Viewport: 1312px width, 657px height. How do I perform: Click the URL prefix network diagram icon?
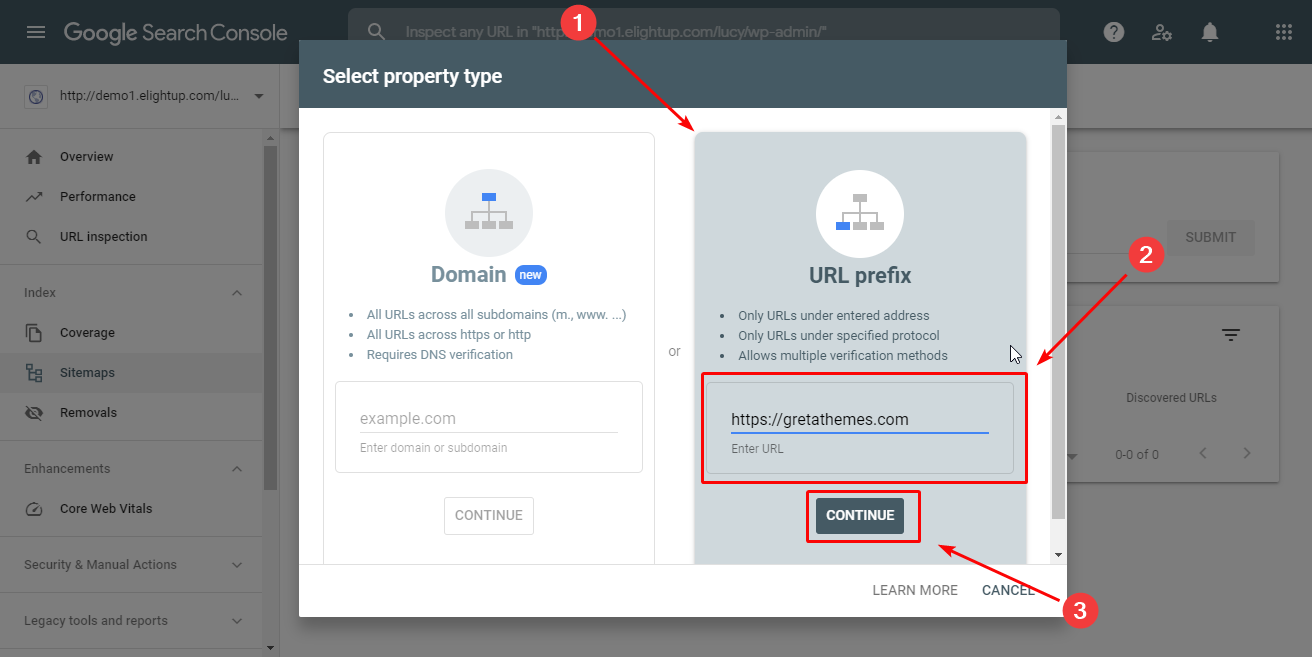click(860, 214)
